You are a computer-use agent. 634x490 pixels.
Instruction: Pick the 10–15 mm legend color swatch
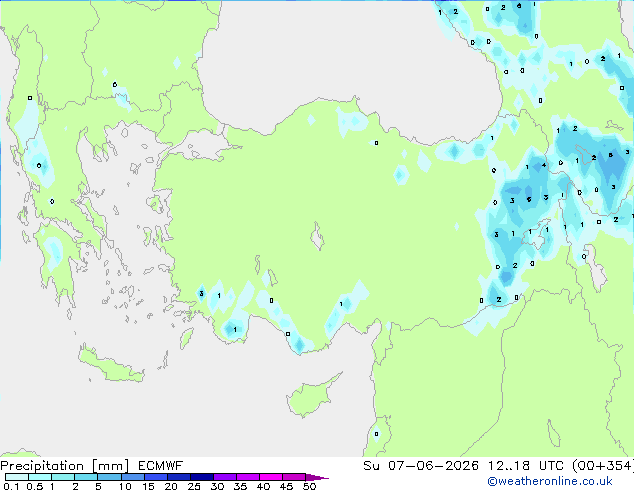click(x=132, y=477)
